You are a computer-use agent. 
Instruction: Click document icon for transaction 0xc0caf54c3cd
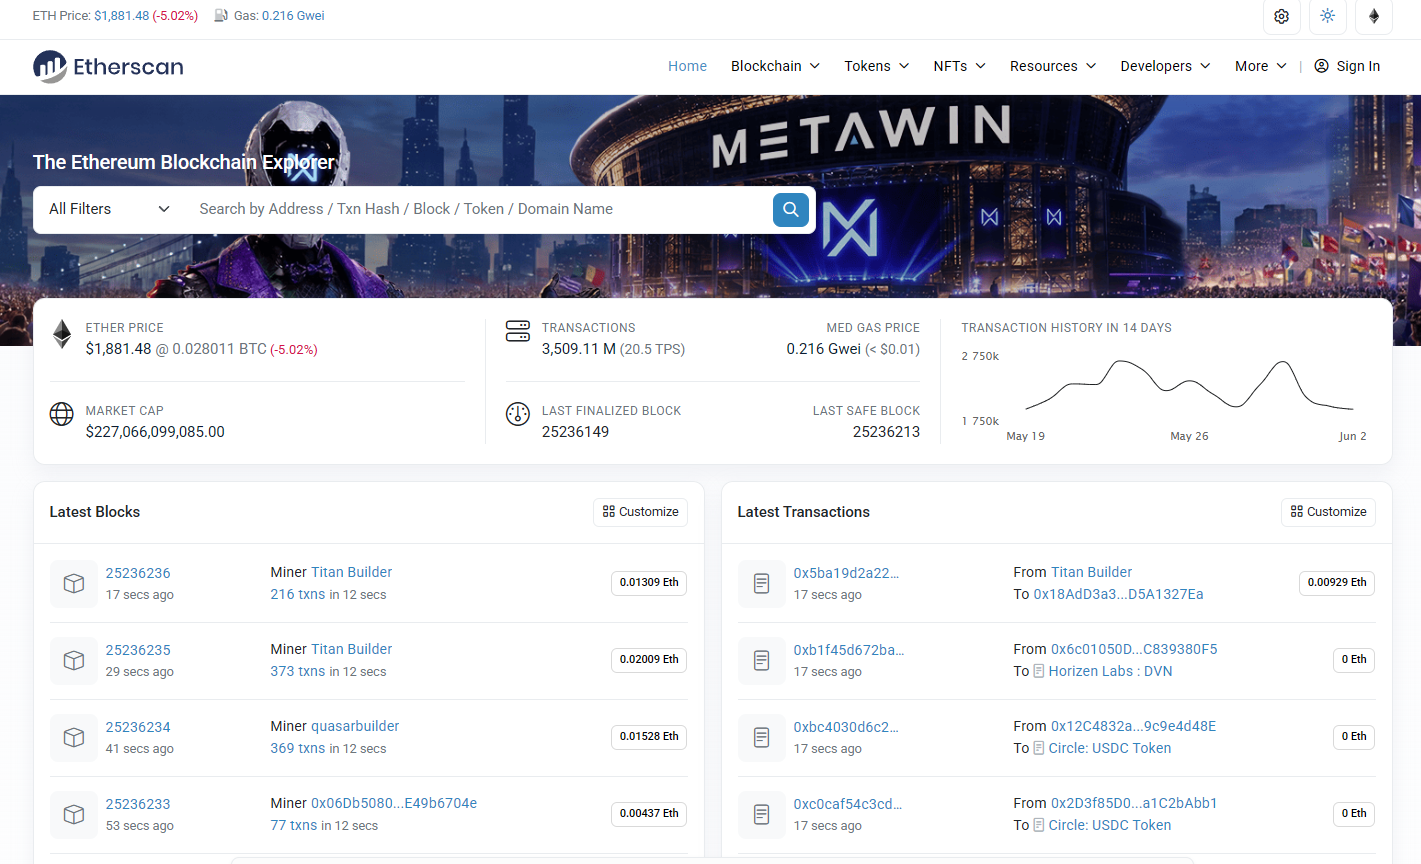[x=762, y=814]
